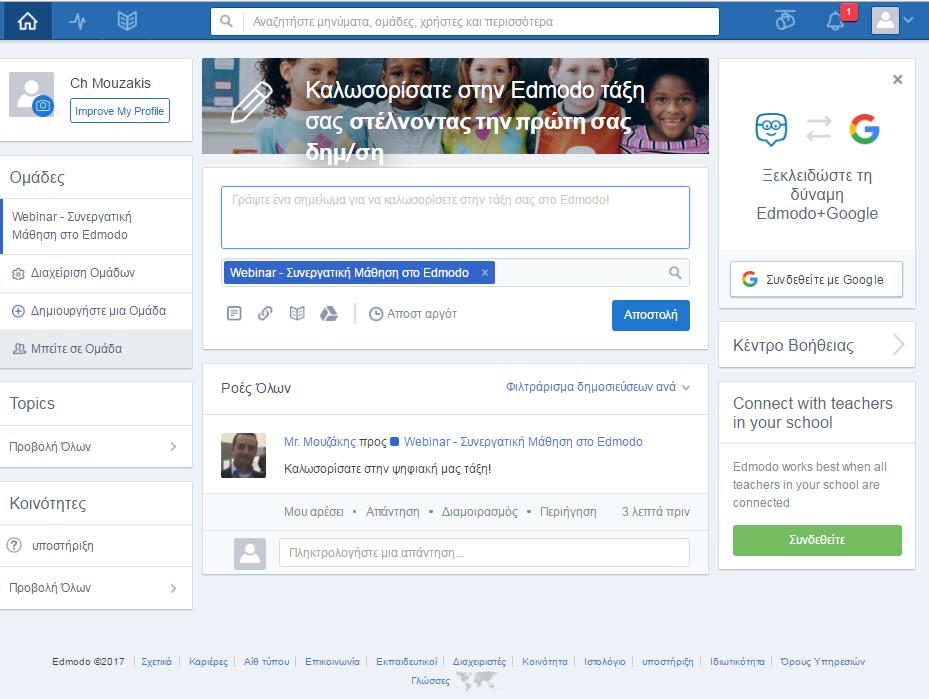The image size is (929, 699).
Task: Remove the Webinar recipient tag
Action: click(x=485, y=272)
